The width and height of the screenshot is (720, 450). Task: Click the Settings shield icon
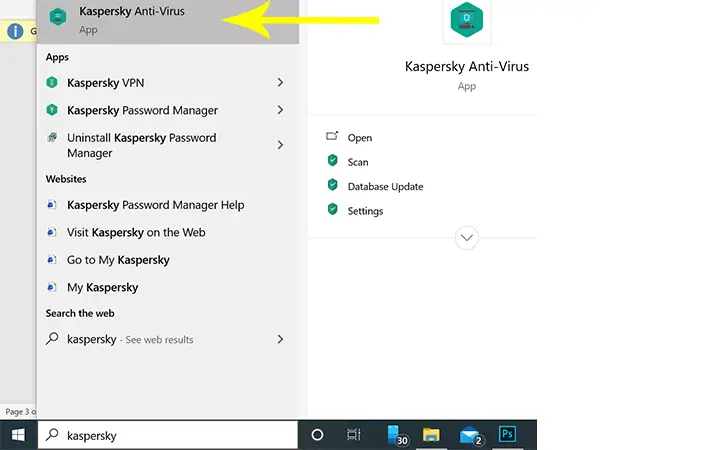pos(332,209)
